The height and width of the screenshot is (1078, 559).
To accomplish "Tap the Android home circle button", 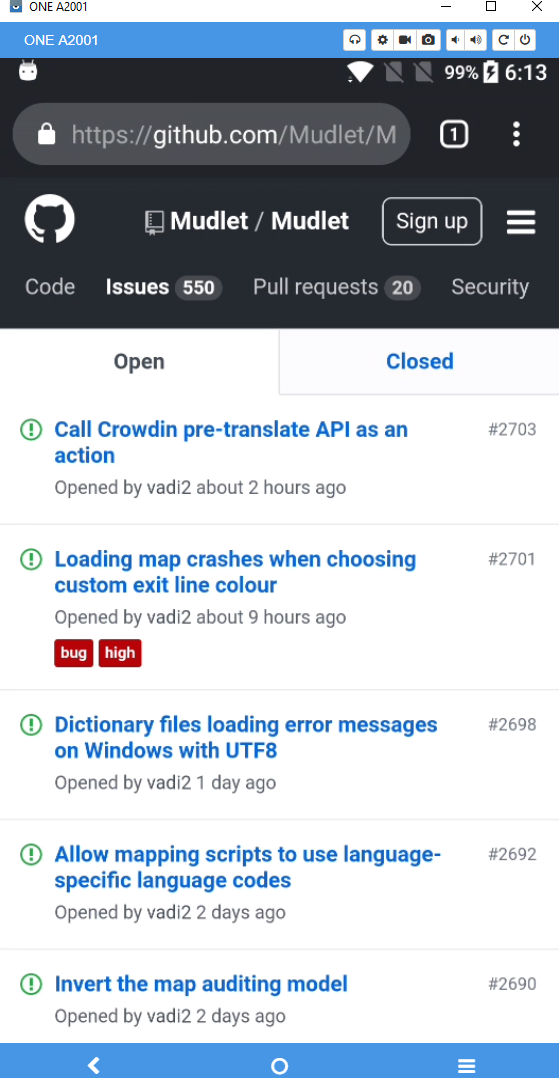I will 279,1066.
